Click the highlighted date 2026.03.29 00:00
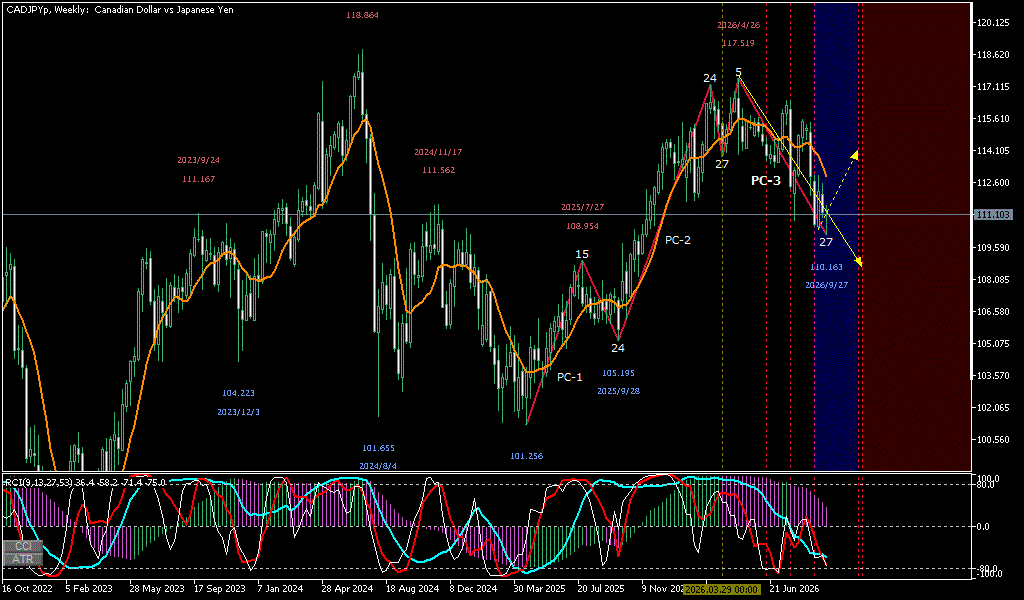Screen dimensions: 1024x600 click(722, 589)
